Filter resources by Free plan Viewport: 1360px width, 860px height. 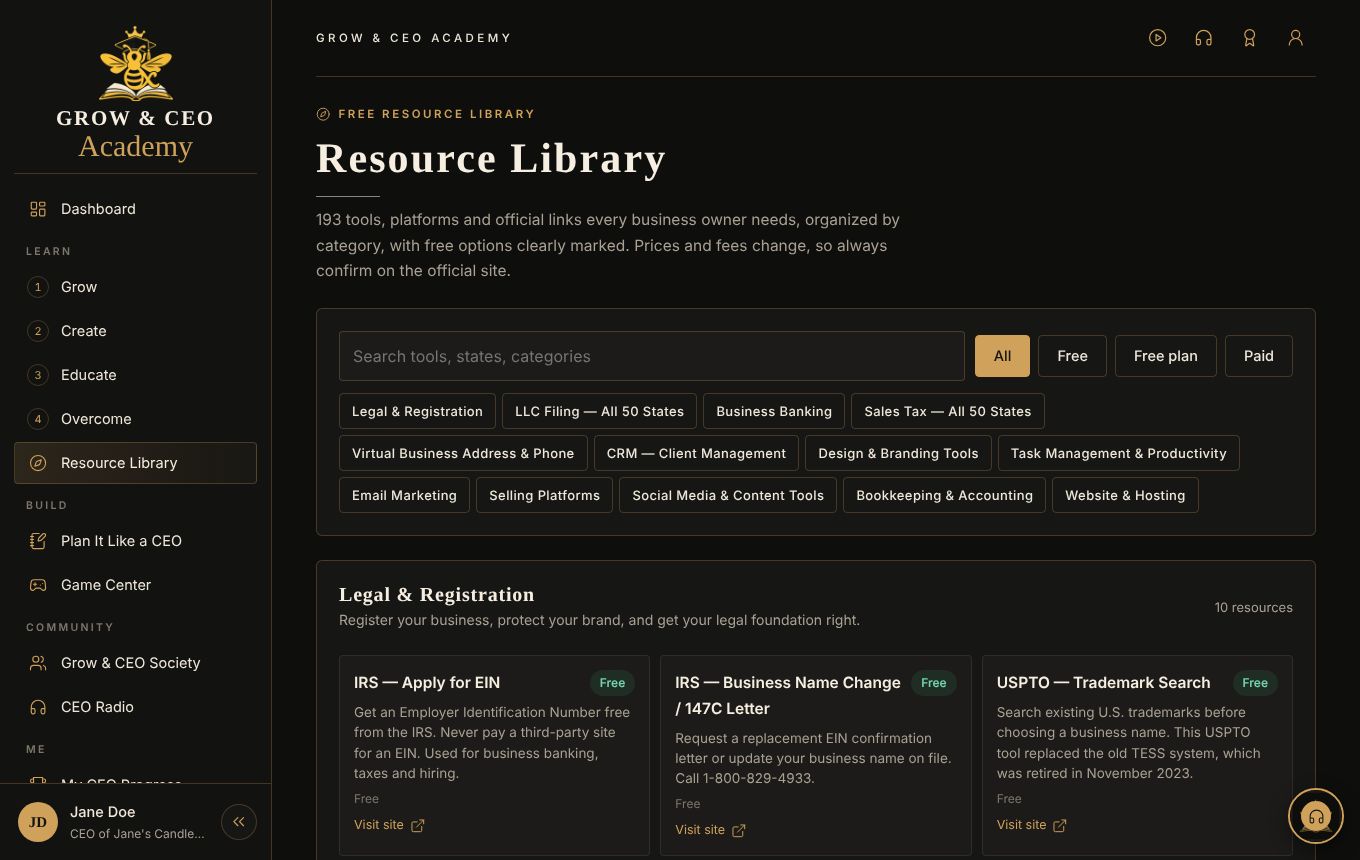click(x=1166, y=356)
